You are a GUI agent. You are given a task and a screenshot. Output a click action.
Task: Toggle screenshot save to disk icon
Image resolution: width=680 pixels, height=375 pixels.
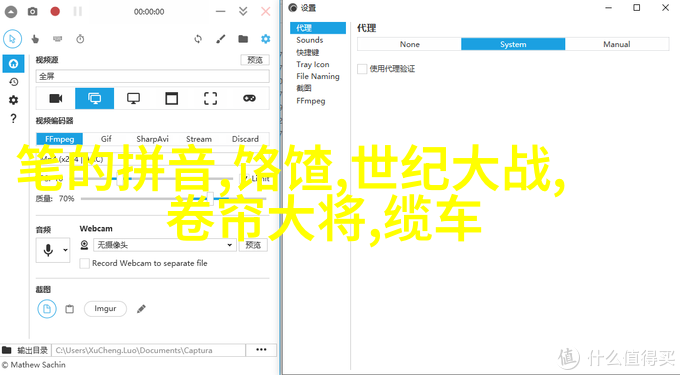(47, 309)
